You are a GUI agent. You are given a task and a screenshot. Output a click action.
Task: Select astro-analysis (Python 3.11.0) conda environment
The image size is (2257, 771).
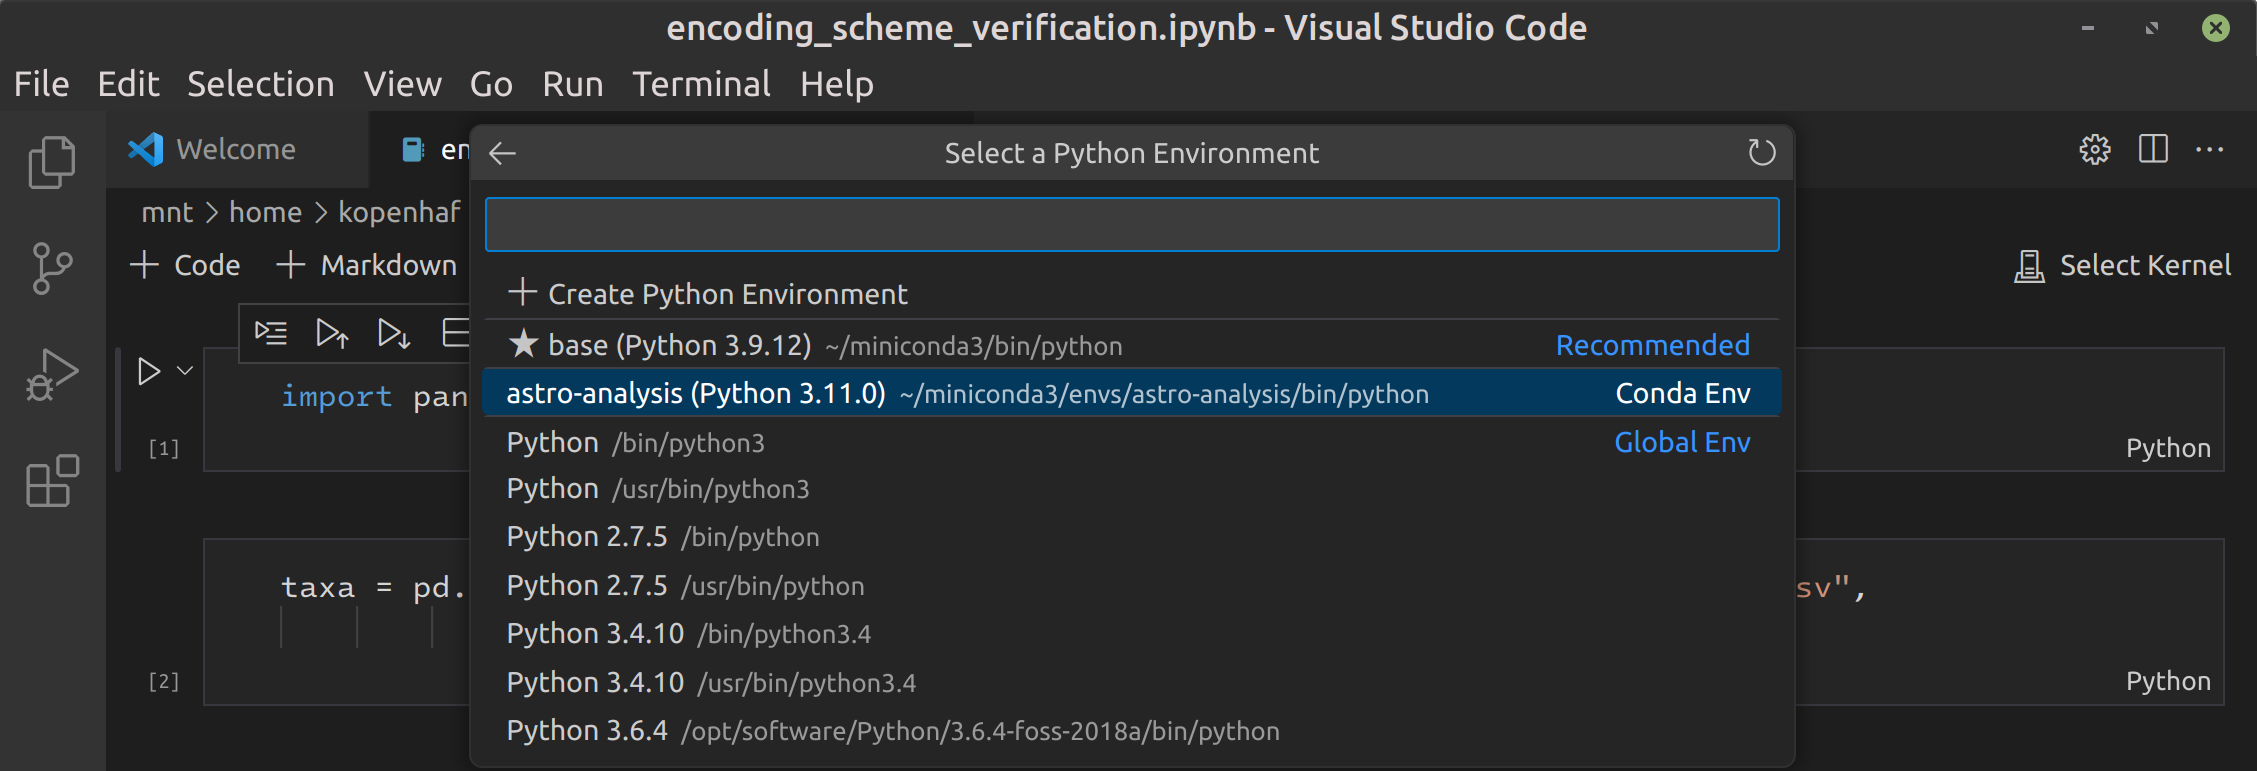pyautogui.click(x=1132, y=393)
